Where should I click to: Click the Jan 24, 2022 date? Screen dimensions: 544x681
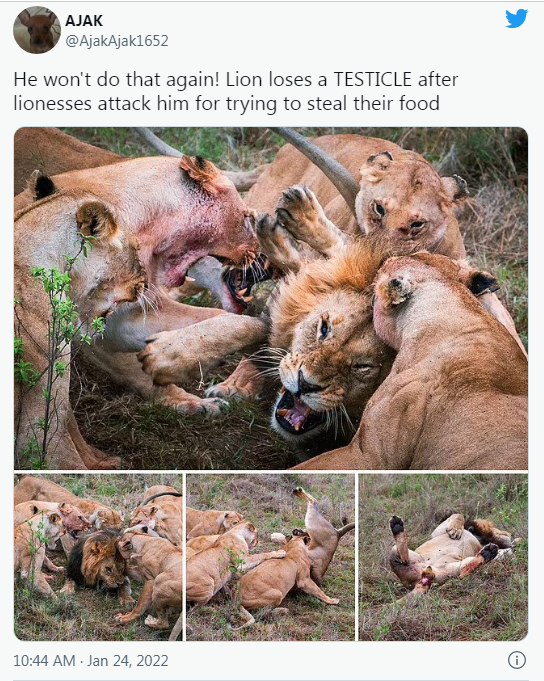(x=128, y=661)
